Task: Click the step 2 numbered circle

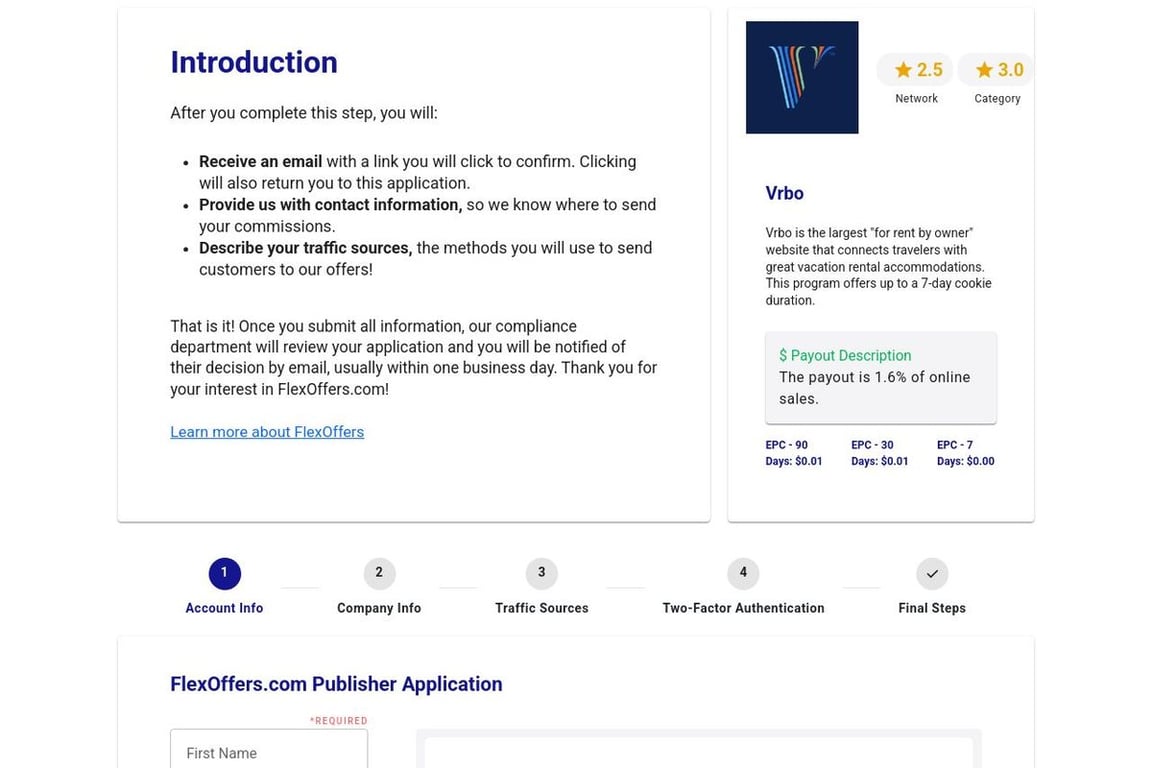Action: 379,573
